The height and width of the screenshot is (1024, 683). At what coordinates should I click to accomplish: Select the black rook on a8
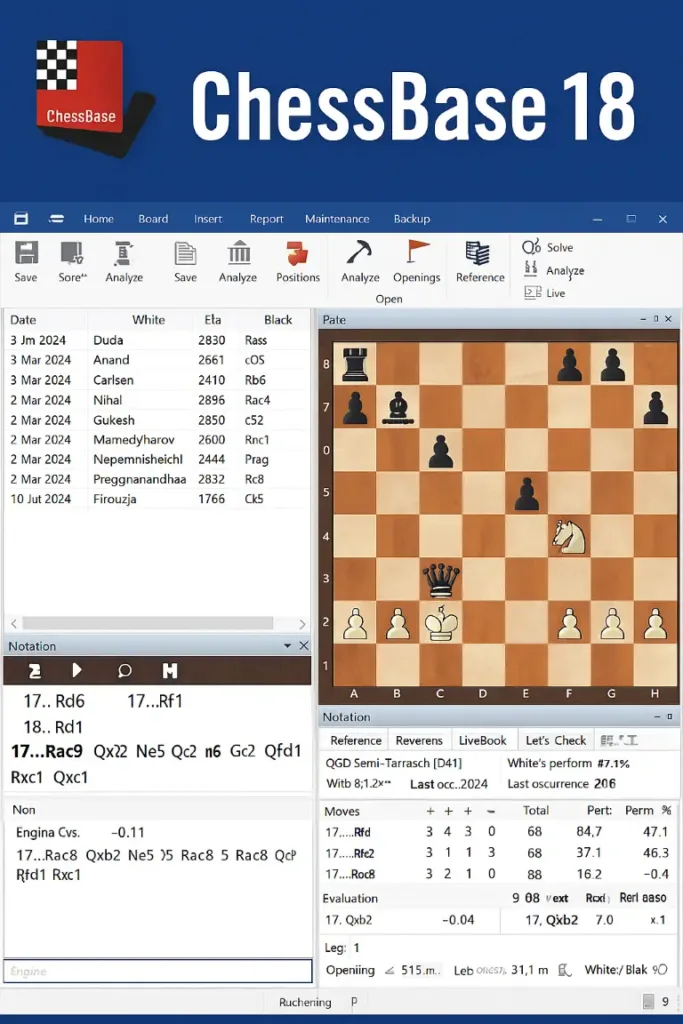[356, 364]
